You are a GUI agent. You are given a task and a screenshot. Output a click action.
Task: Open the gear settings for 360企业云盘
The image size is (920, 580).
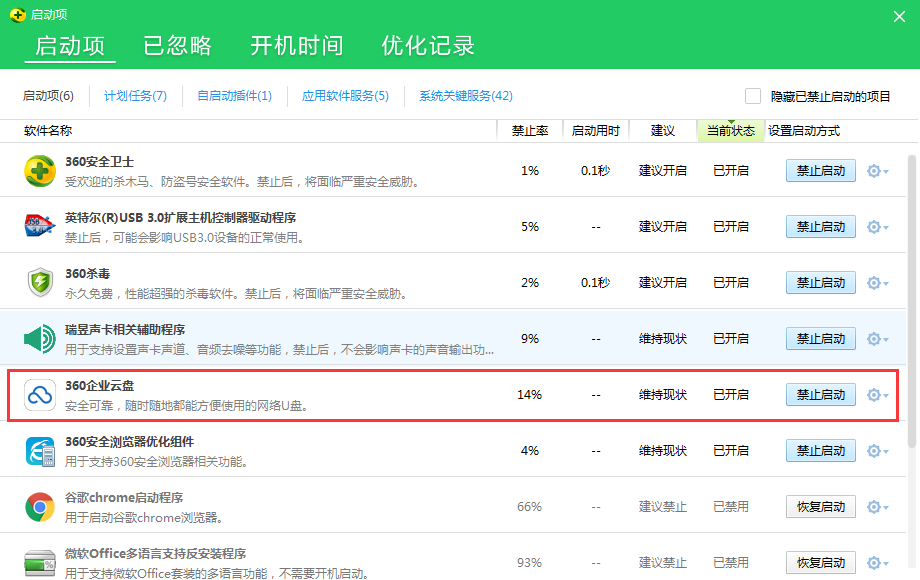tap(872, 394)
